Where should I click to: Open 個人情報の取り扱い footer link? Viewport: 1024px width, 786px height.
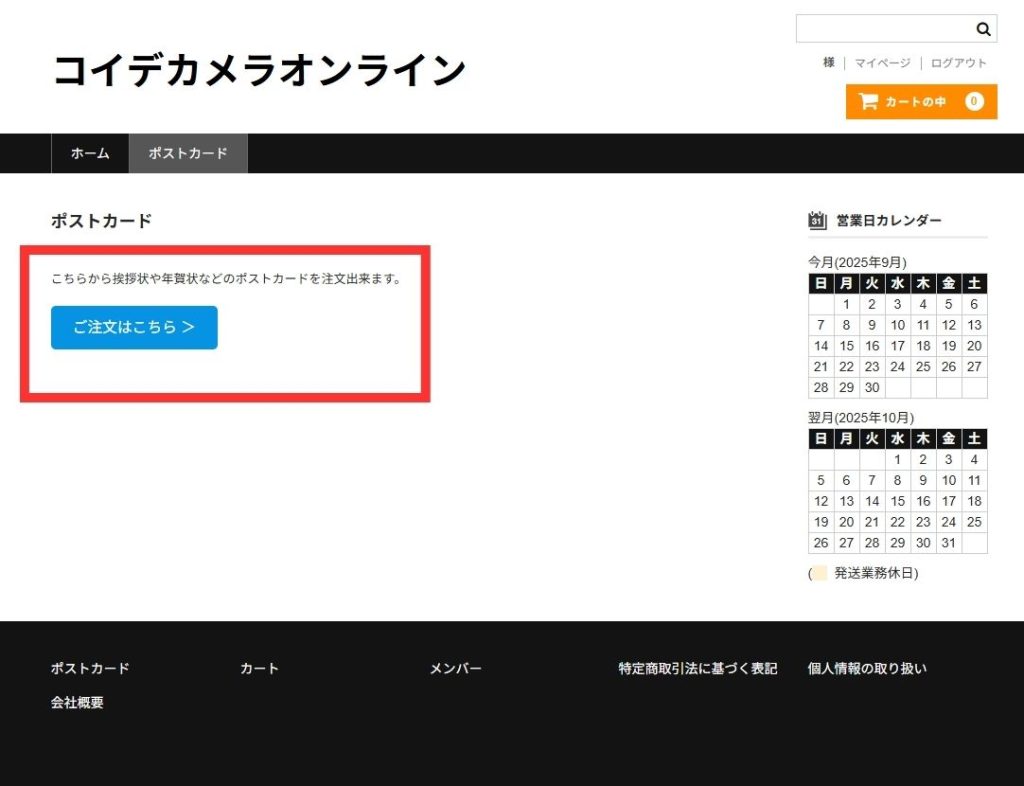(867, 668)
